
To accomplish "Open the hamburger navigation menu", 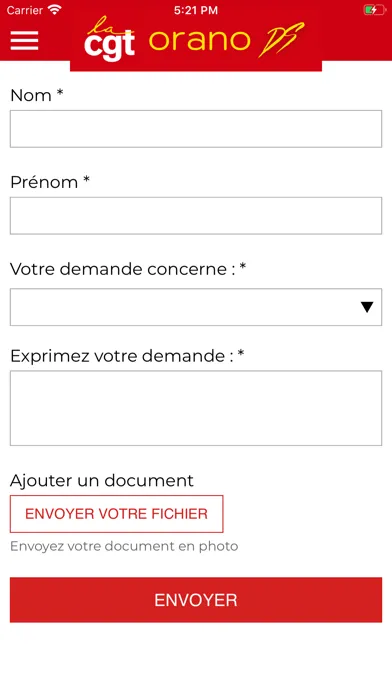I will (x=24, y=41).
